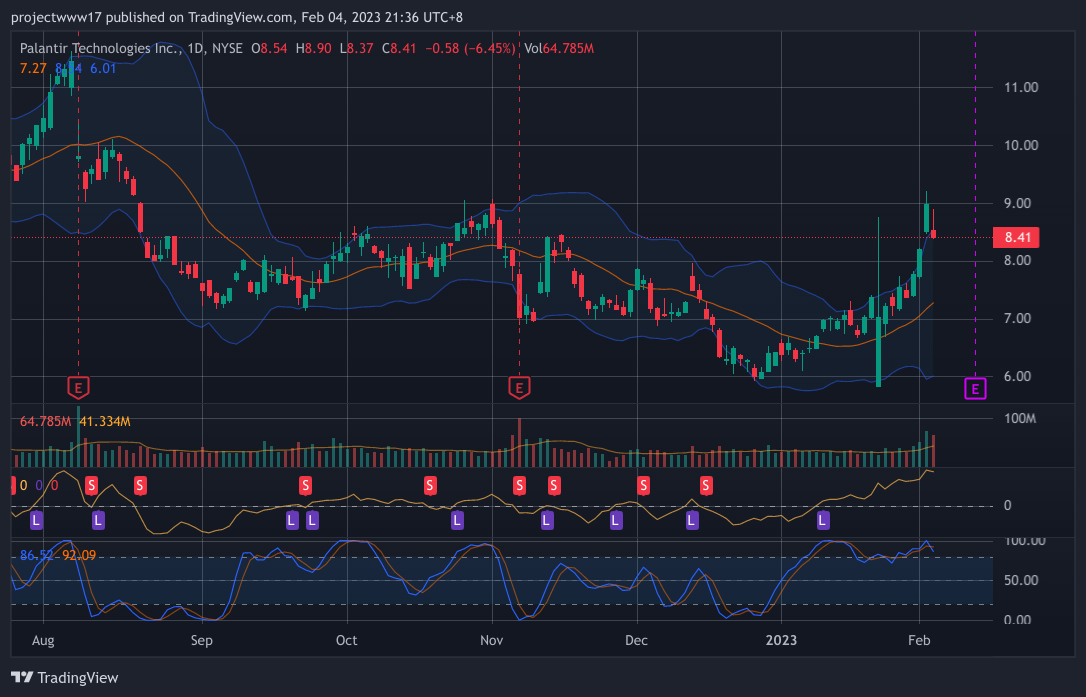This screenshot has width=1086, height=697.
Task: Click the red E earnings marker in August
Action: [x=78, y=387]
